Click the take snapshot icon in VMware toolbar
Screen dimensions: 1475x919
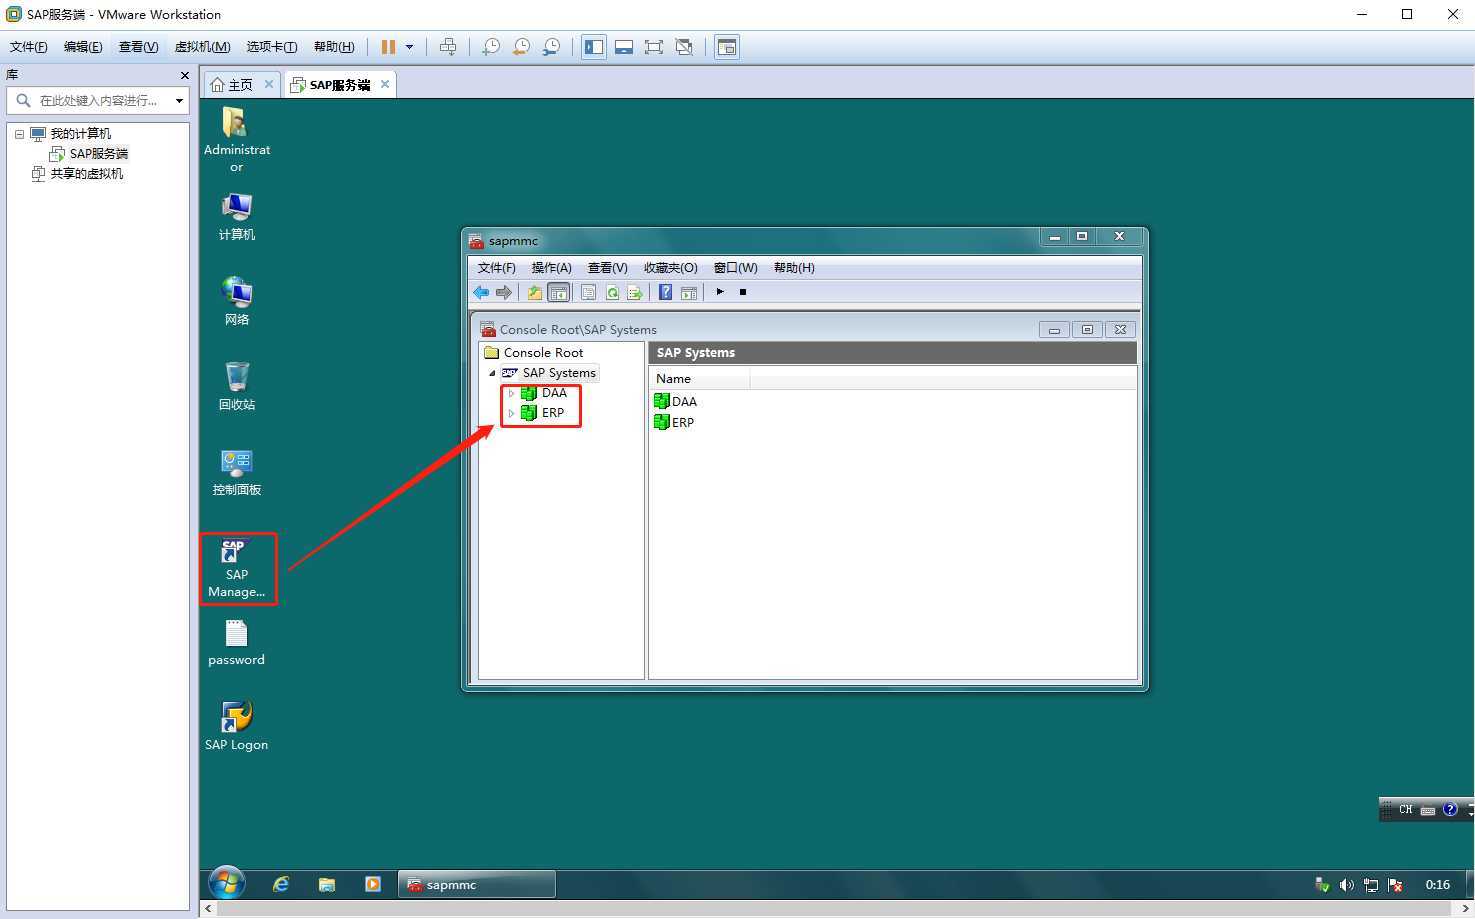click(491, 47)
